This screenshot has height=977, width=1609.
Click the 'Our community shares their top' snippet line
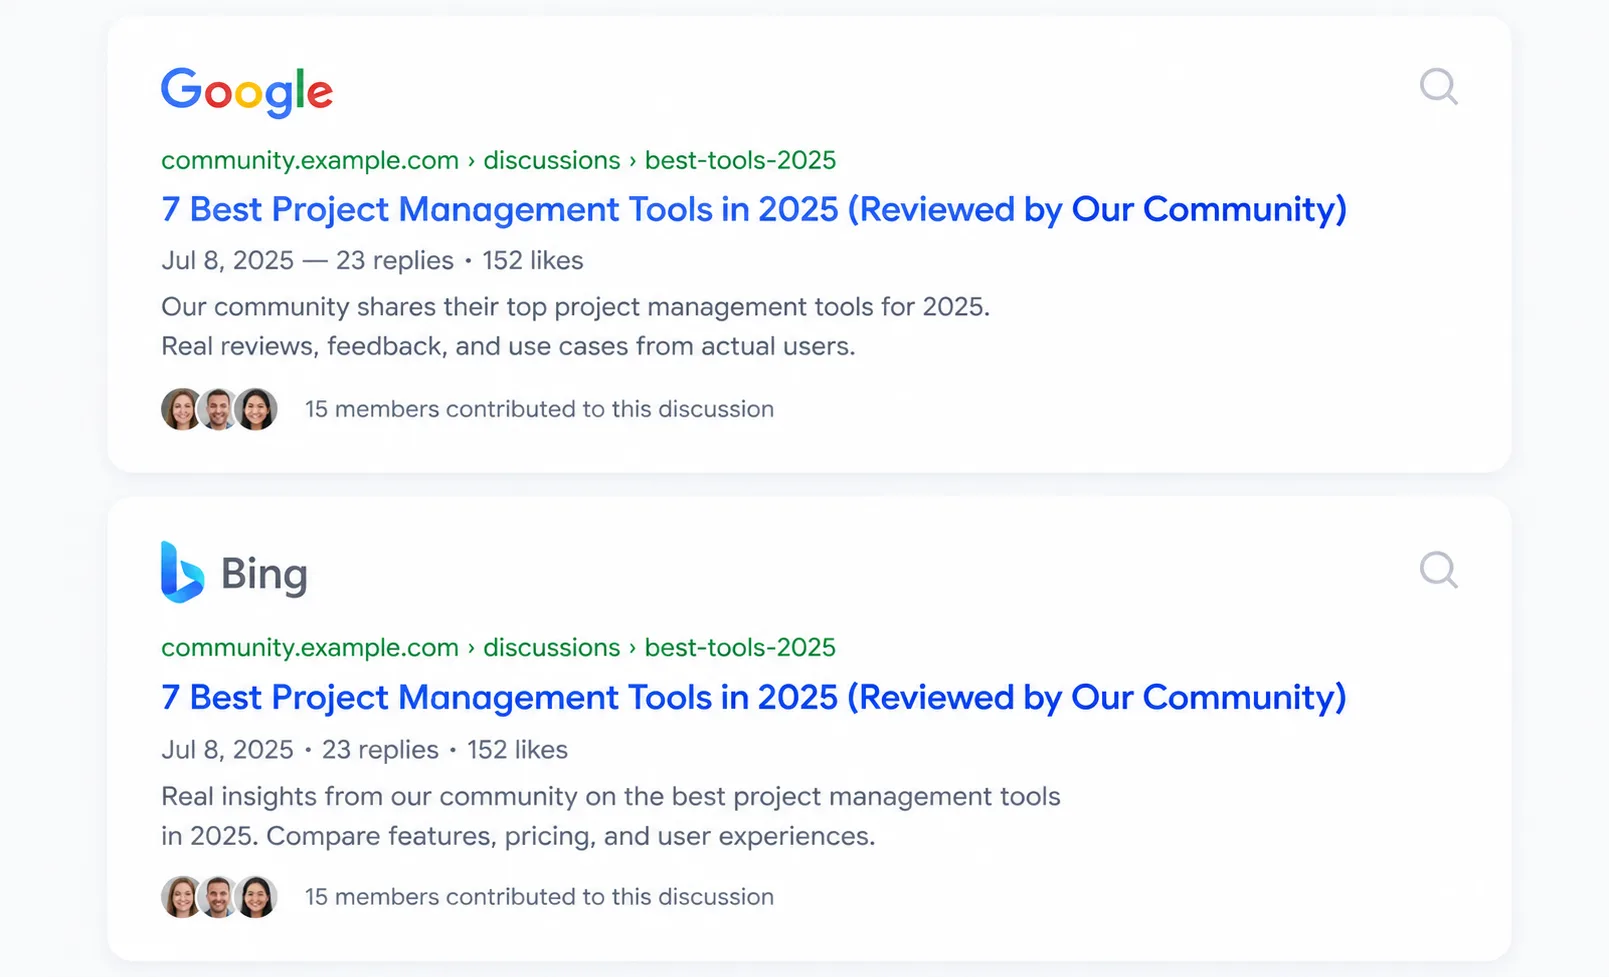576,307
